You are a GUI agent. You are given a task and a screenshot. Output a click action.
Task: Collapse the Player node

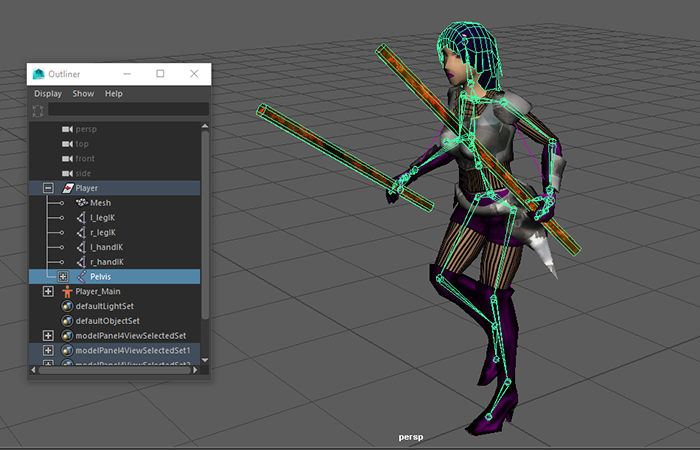[x=48, y=188]
